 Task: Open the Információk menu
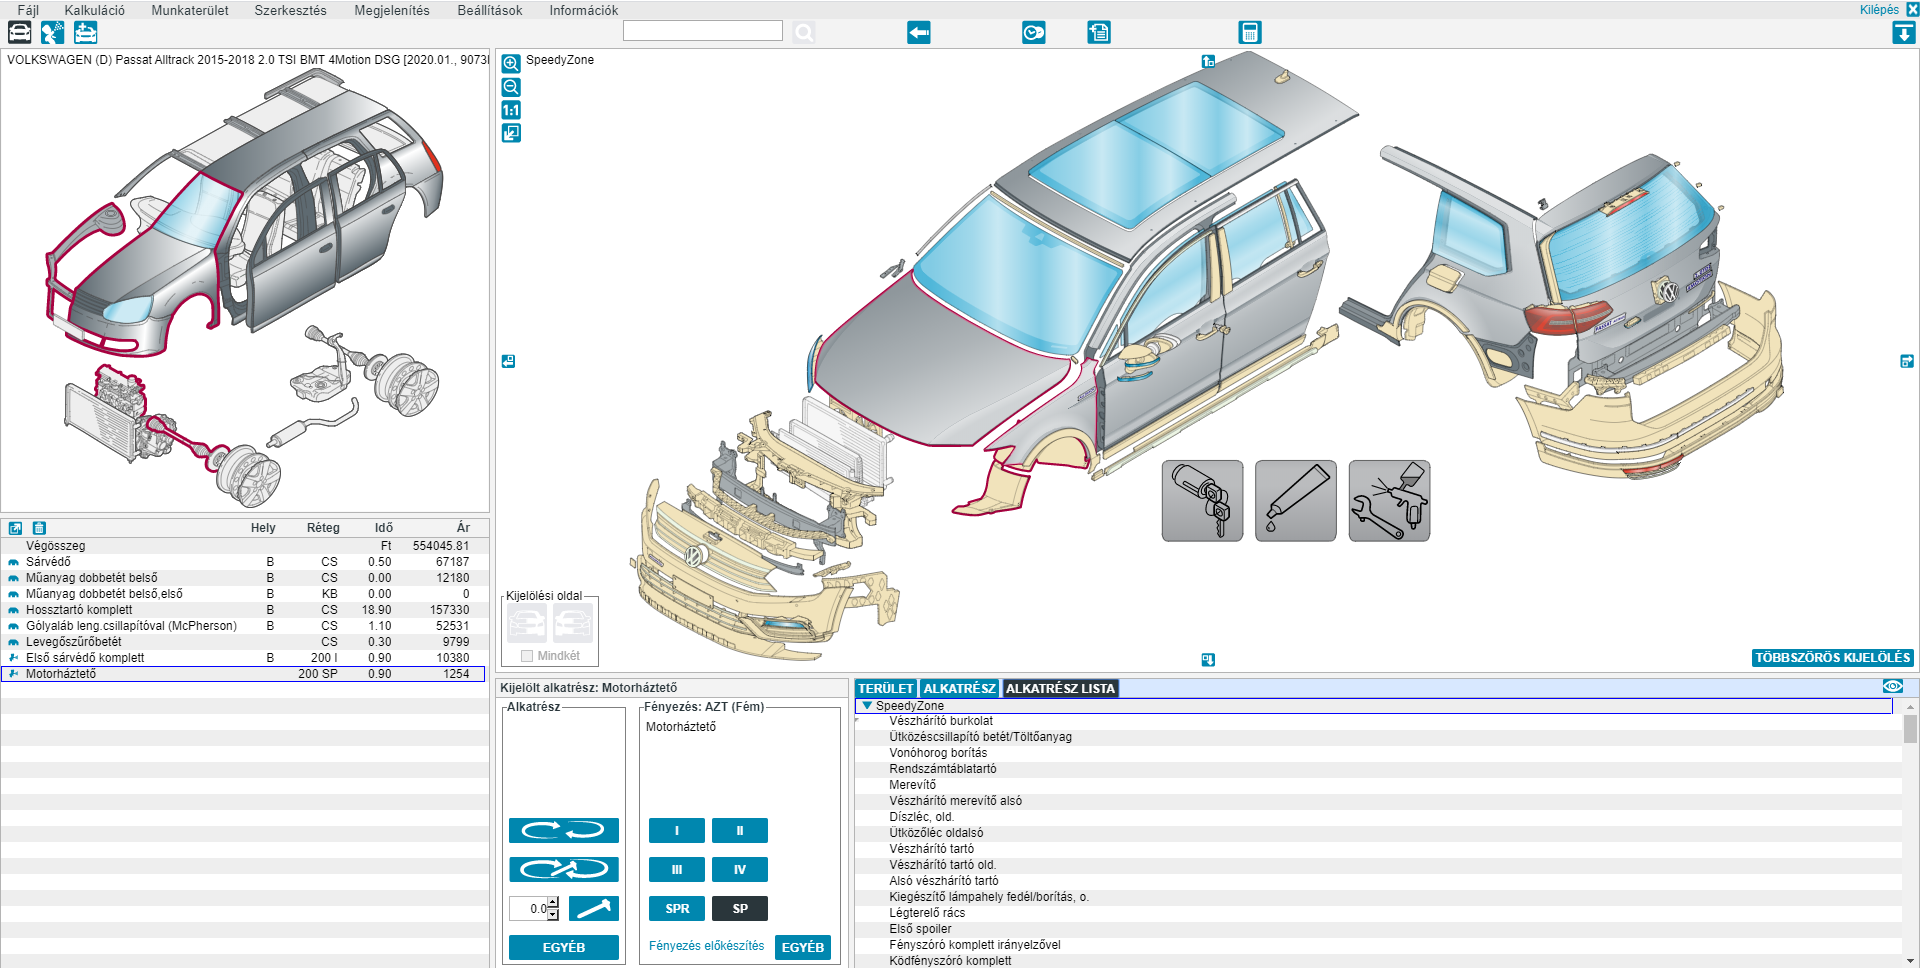click(x=584, y=10)
